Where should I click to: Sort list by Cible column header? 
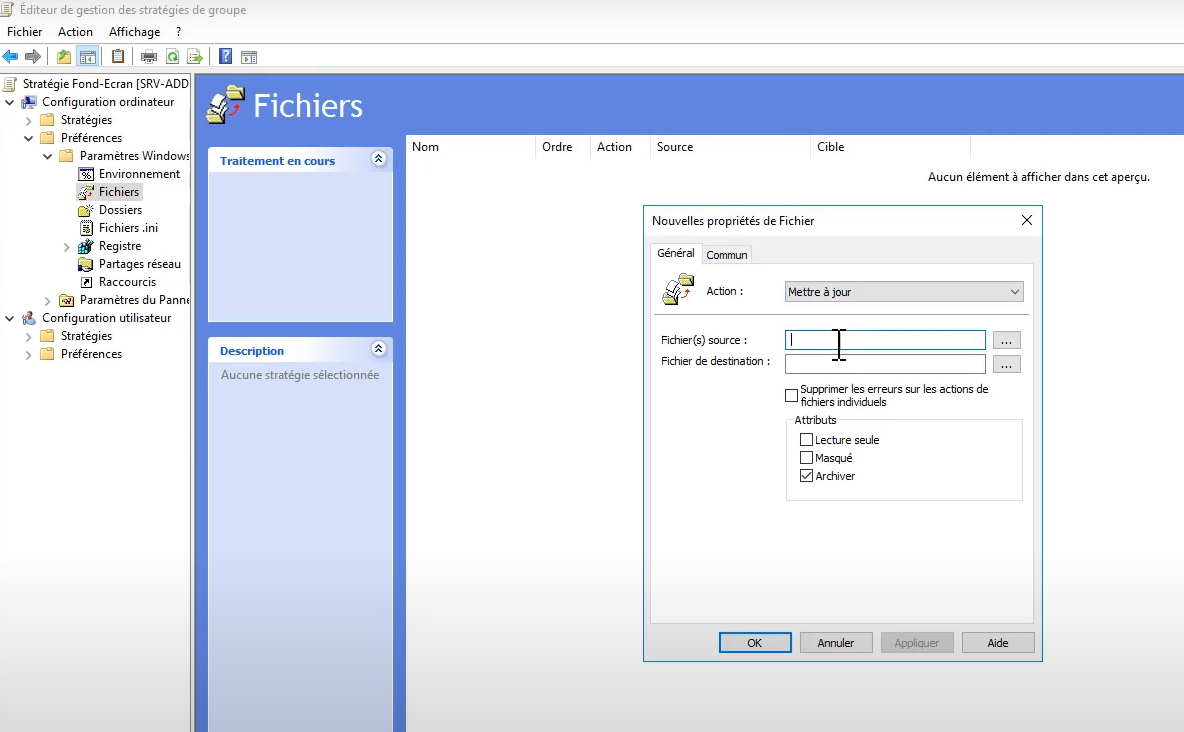tap(890, 147)
